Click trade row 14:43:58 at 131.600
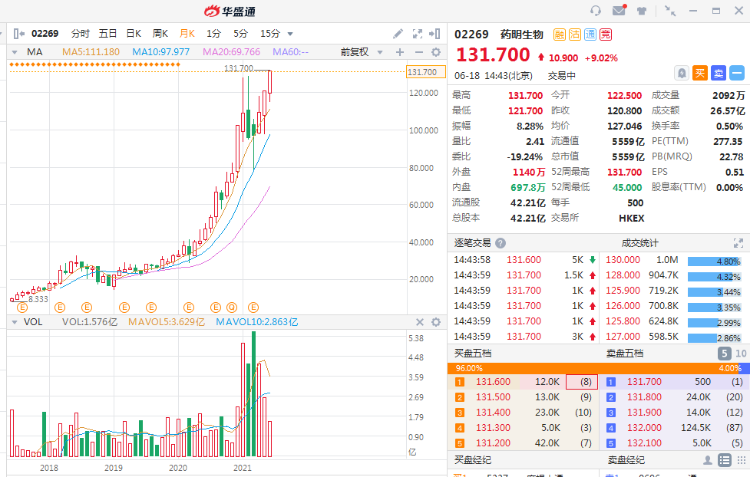 [525, 260]
